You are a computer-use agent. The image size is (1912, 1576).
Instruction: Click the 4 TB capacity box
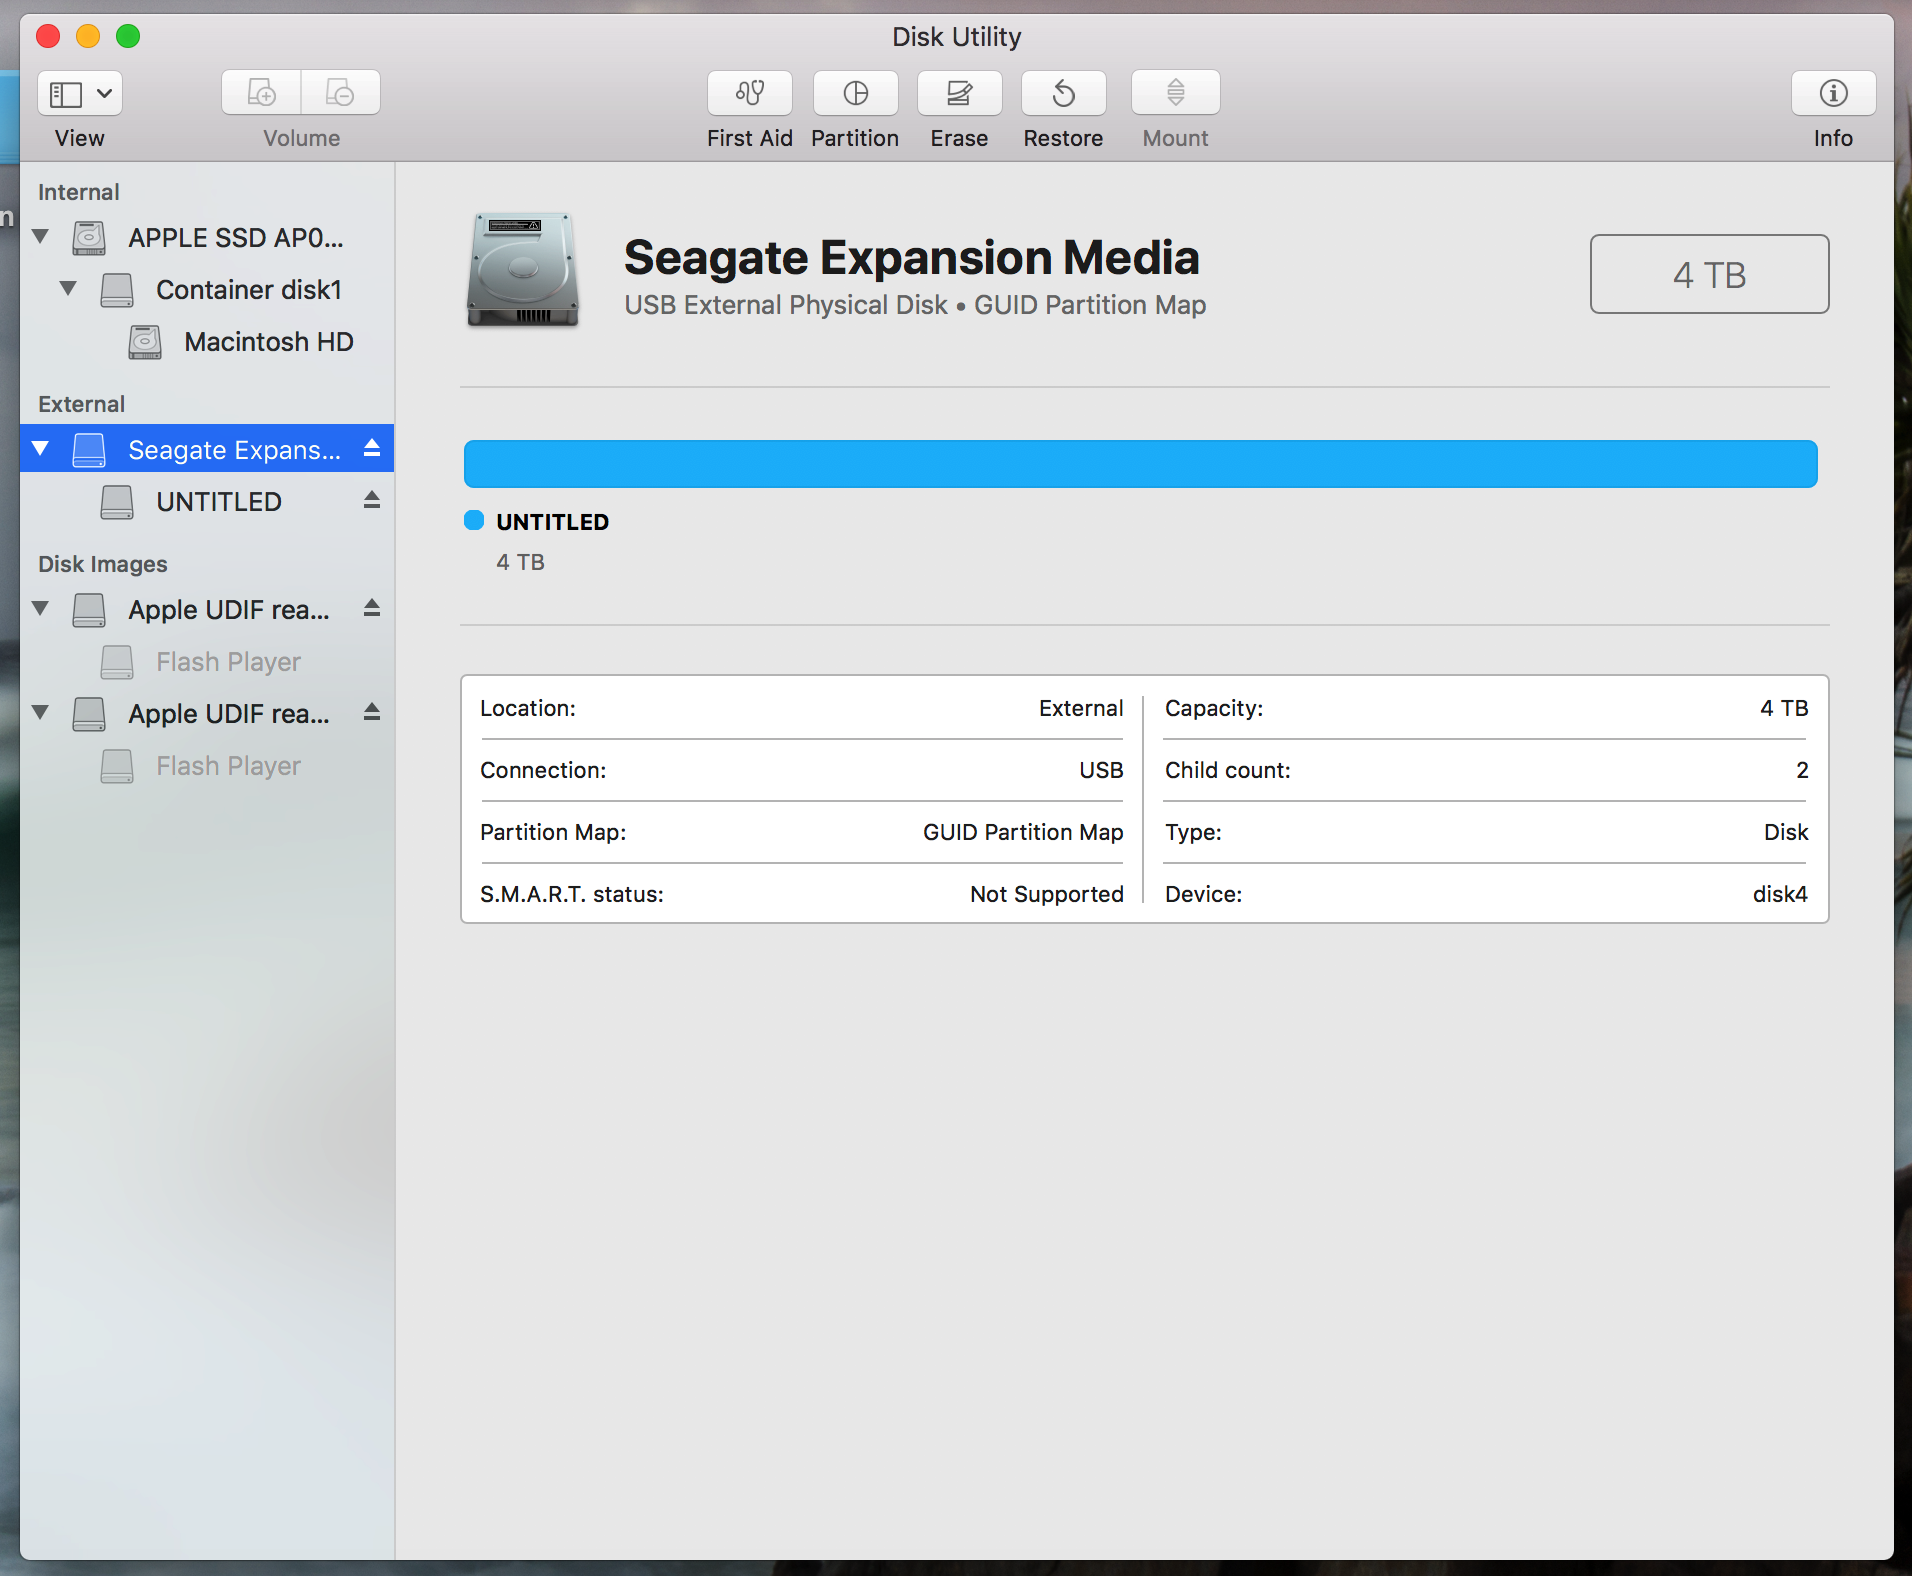(x=1709, y=274)
